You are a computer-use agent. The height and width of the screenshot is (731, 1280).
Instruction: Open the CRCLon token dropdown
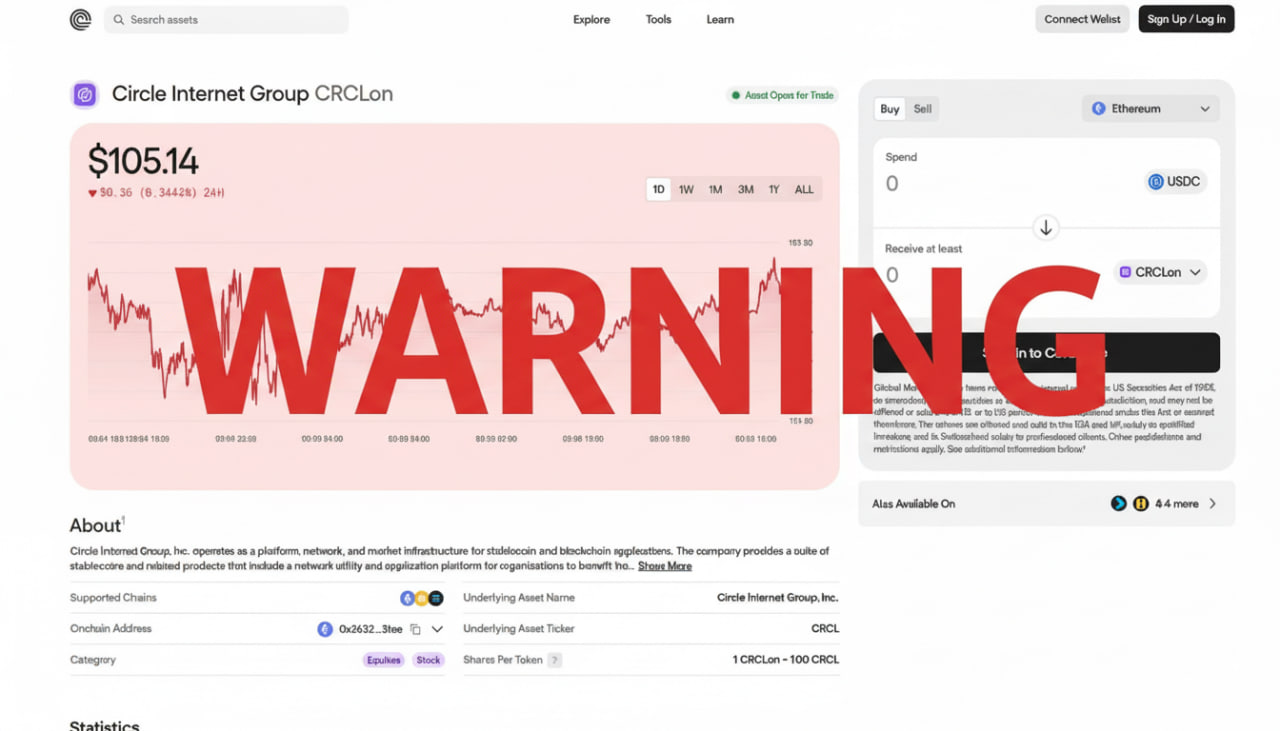1160,272
